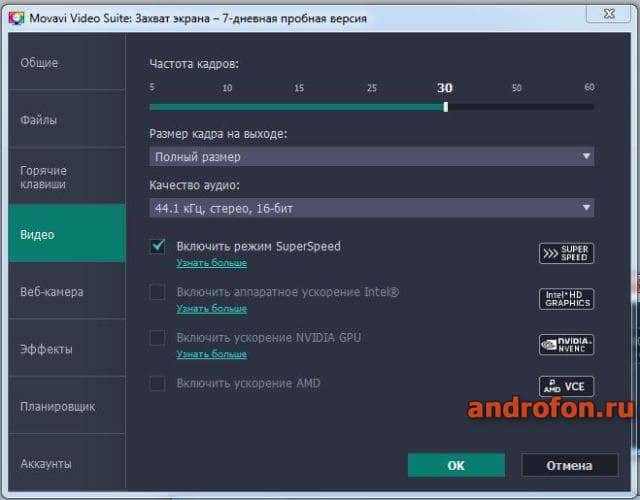This screenshot has height=500, width=640.
Task: Open SuperSpeed 'Узнать больше' link
Action: coord(211,263)
